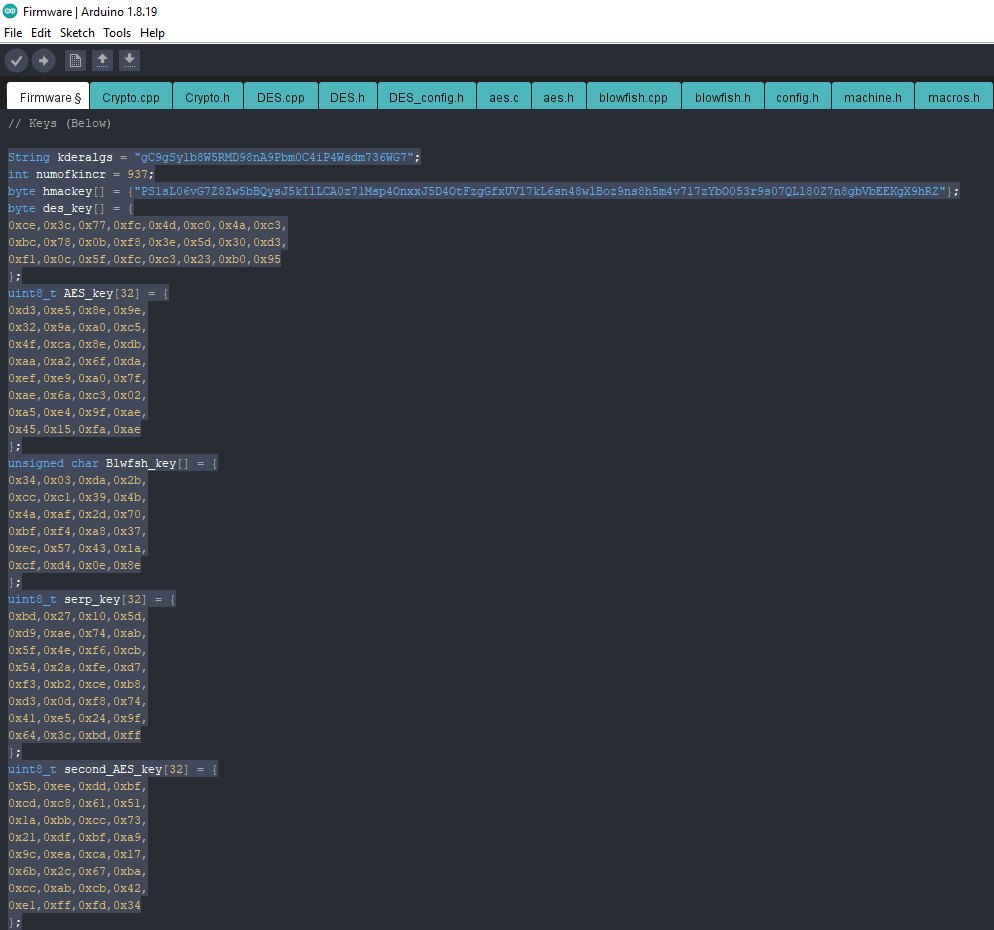This screenshot has height=930, width=994.
Task: Click the line 0xd9,0xae,0x74,0xab
Action: [77, 633]
